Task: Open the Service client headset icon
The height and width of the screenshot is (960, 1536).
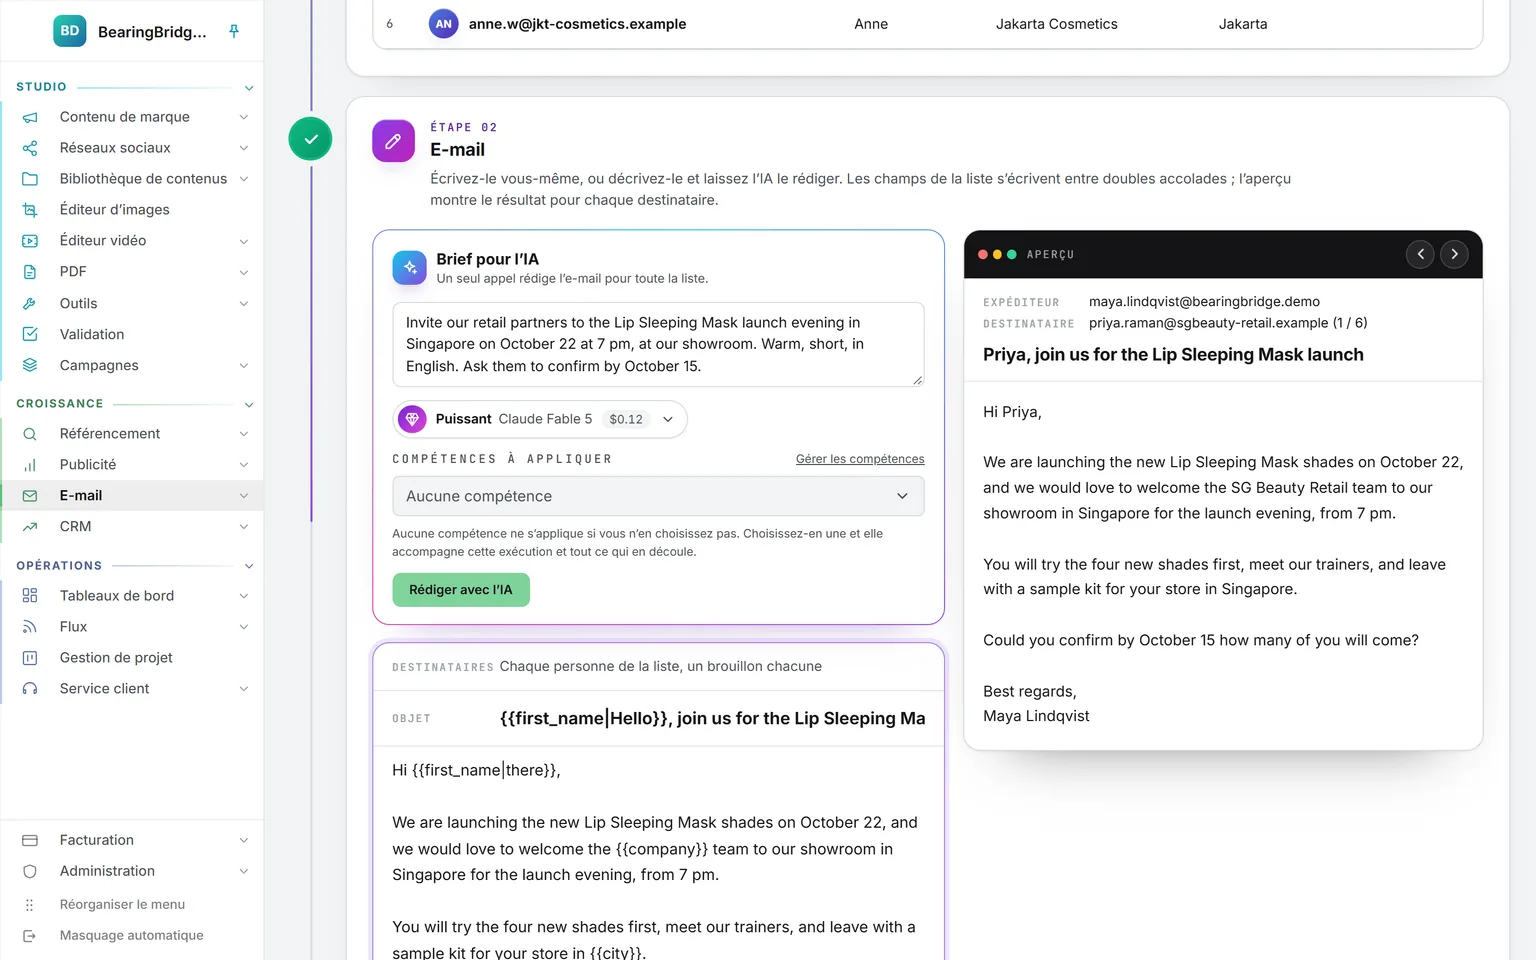Action: 30,689
